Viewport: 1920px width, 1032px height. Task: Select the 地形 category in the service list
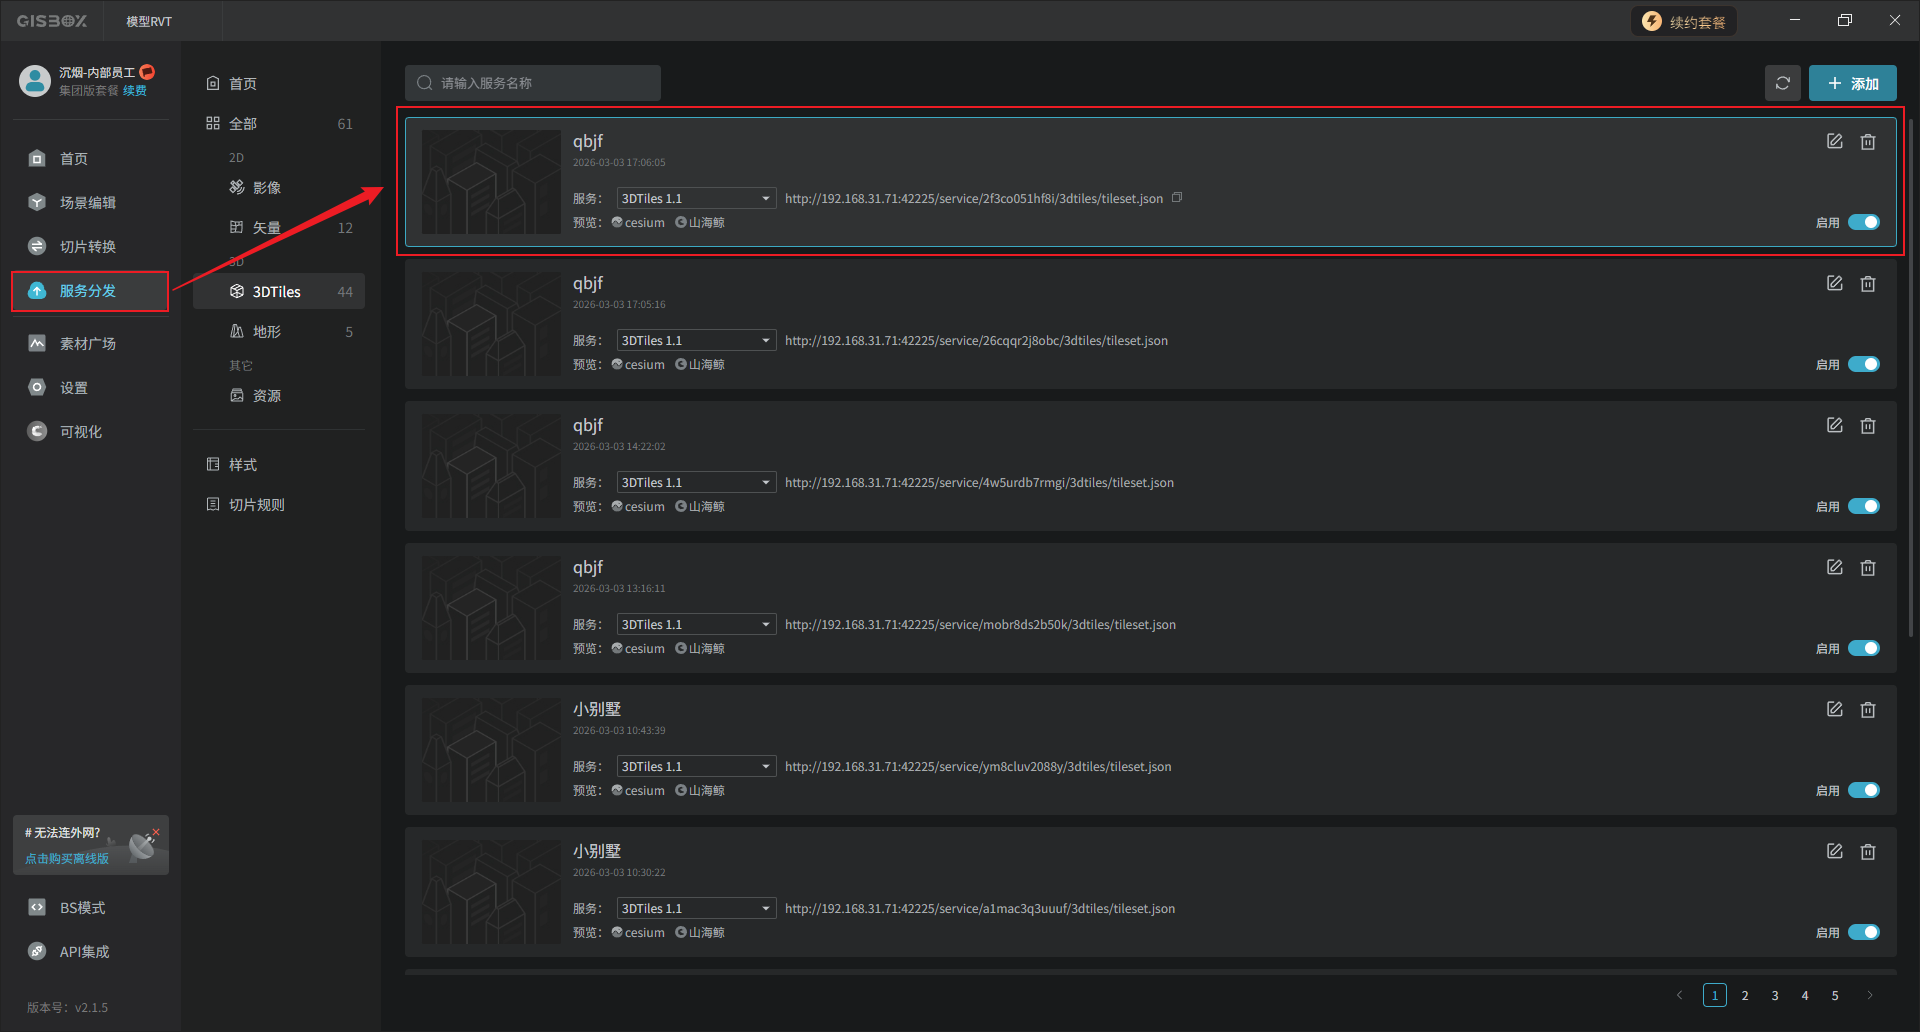(267, 332)
